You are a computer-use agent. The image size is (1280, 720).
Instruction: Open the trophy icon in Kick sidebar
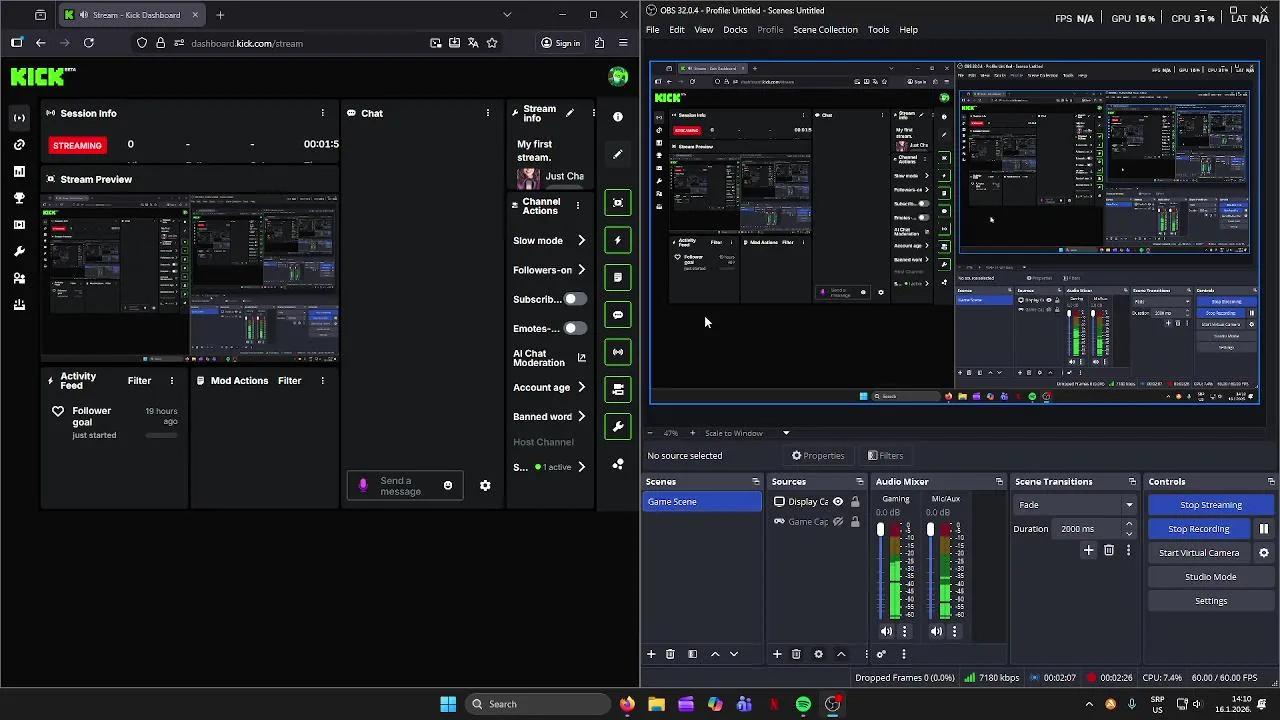coord(19,198)
